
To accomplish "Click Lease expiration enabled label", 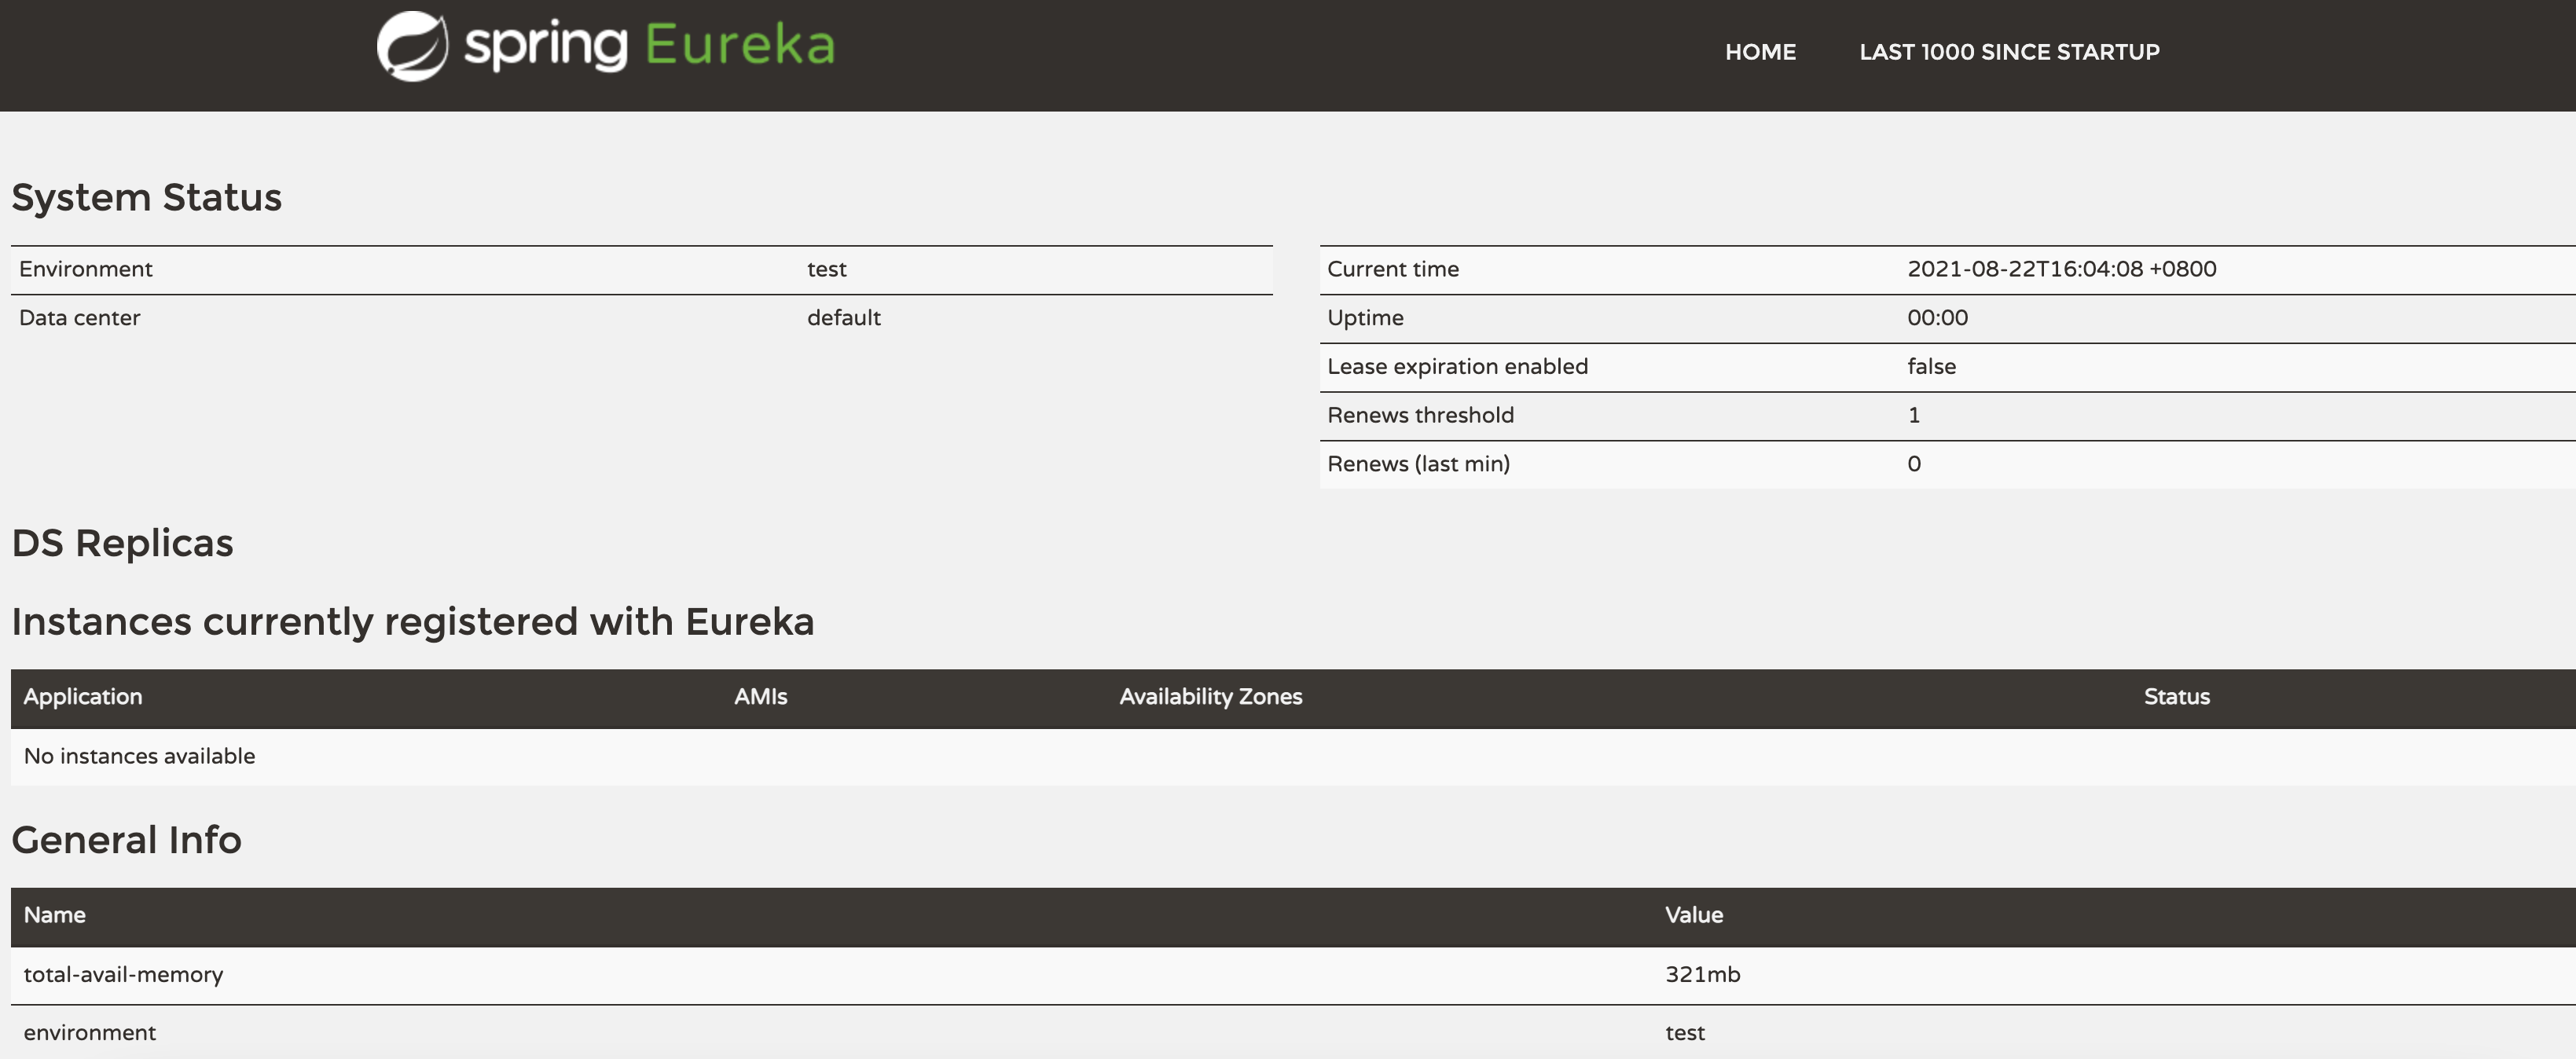I will pyautogui.click(x=1457, y=367).
